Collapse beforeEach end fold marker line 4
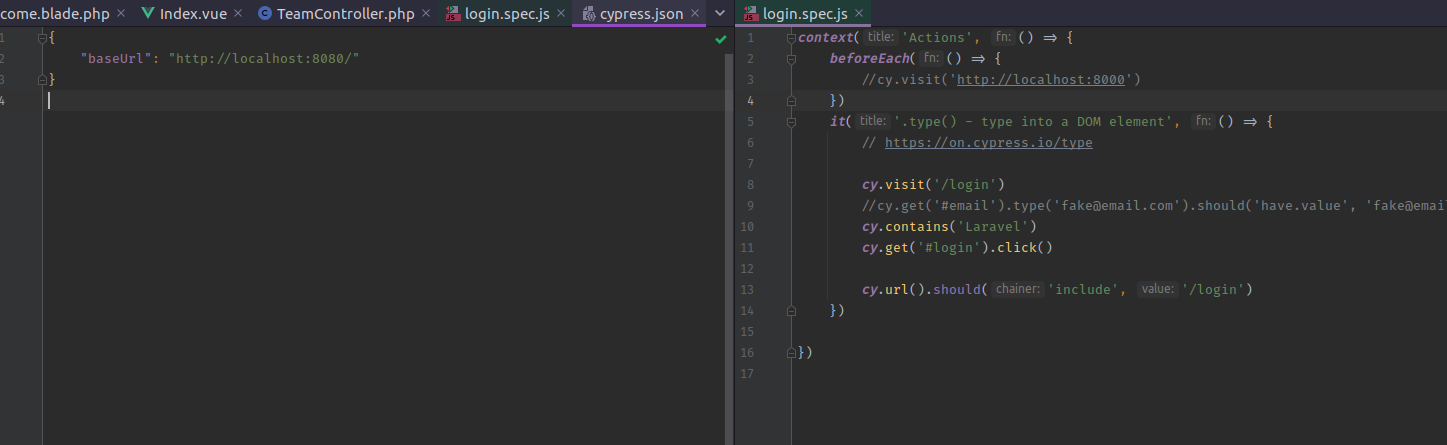Screen dimensions: 1447x445 792,101
